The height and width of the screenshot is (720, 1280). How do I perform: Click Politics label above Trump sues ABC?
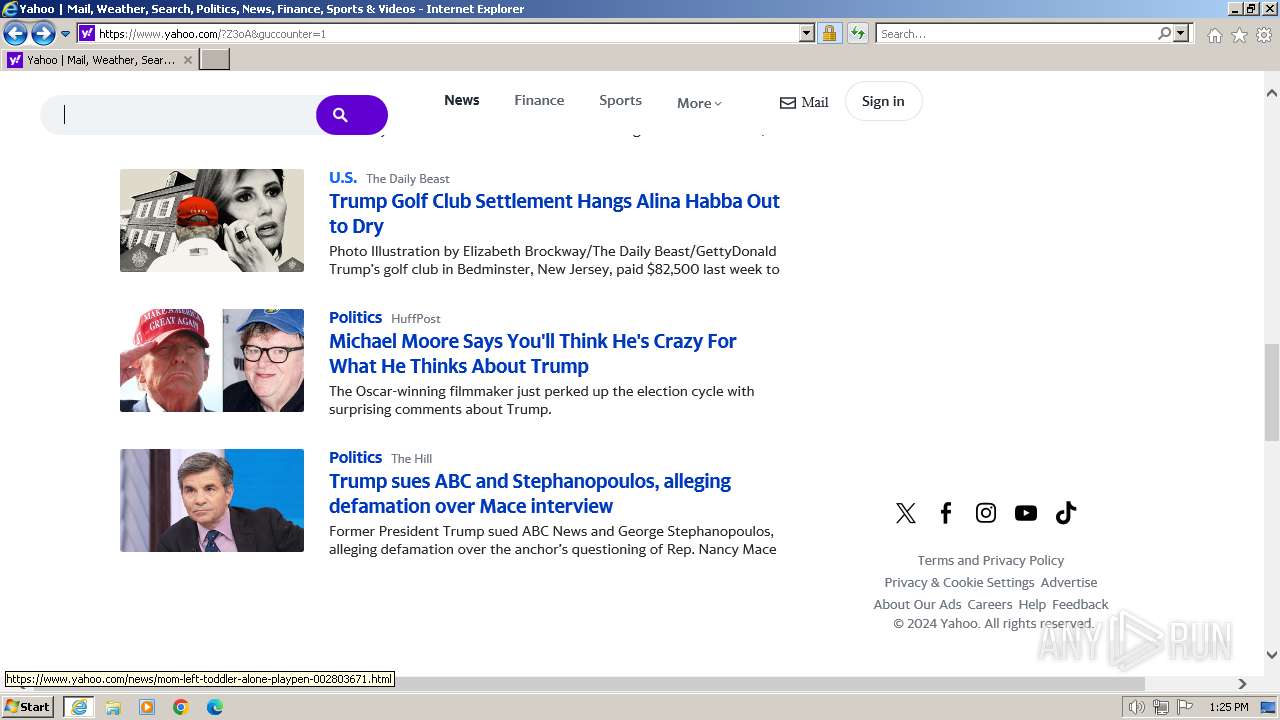pyautogui.click(x=356, y=457)
